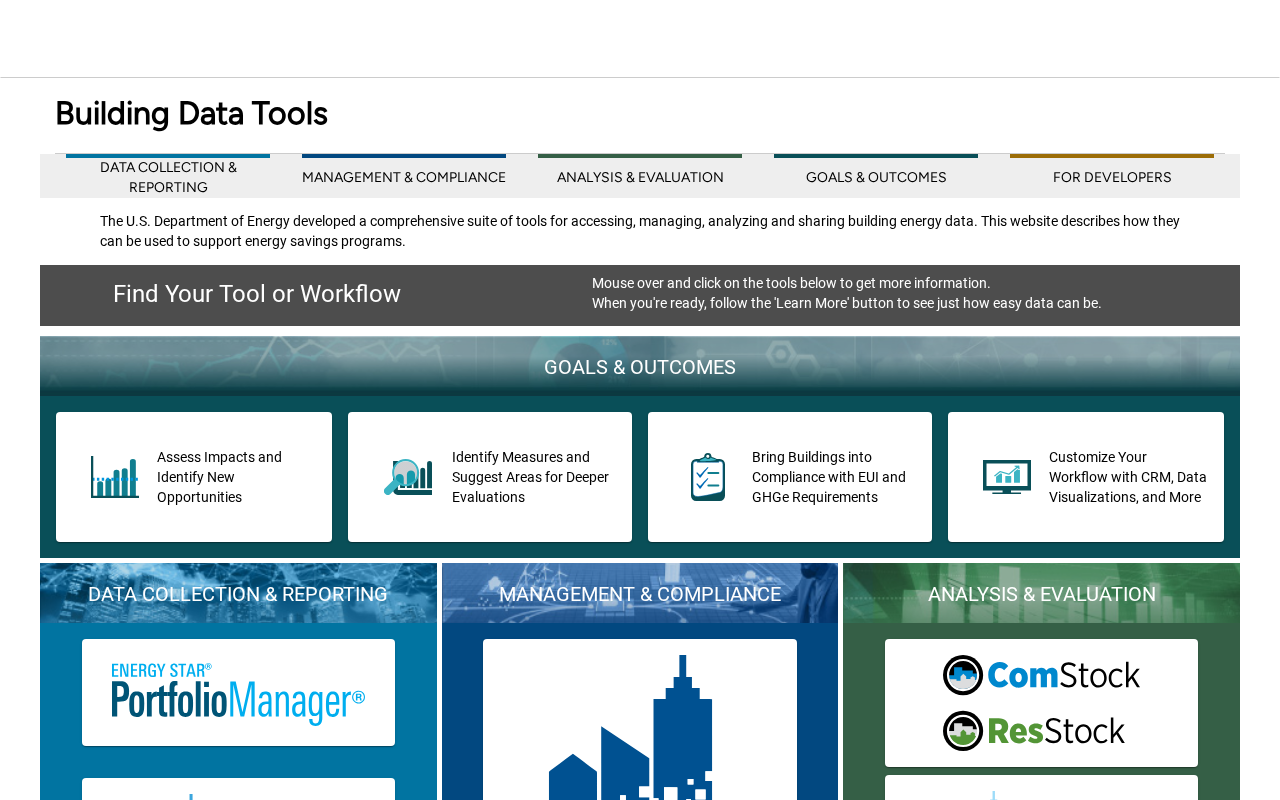Click Identify Measures and Suggest Areas text
Screen dimensions: 1280x800
click(531, 477)
